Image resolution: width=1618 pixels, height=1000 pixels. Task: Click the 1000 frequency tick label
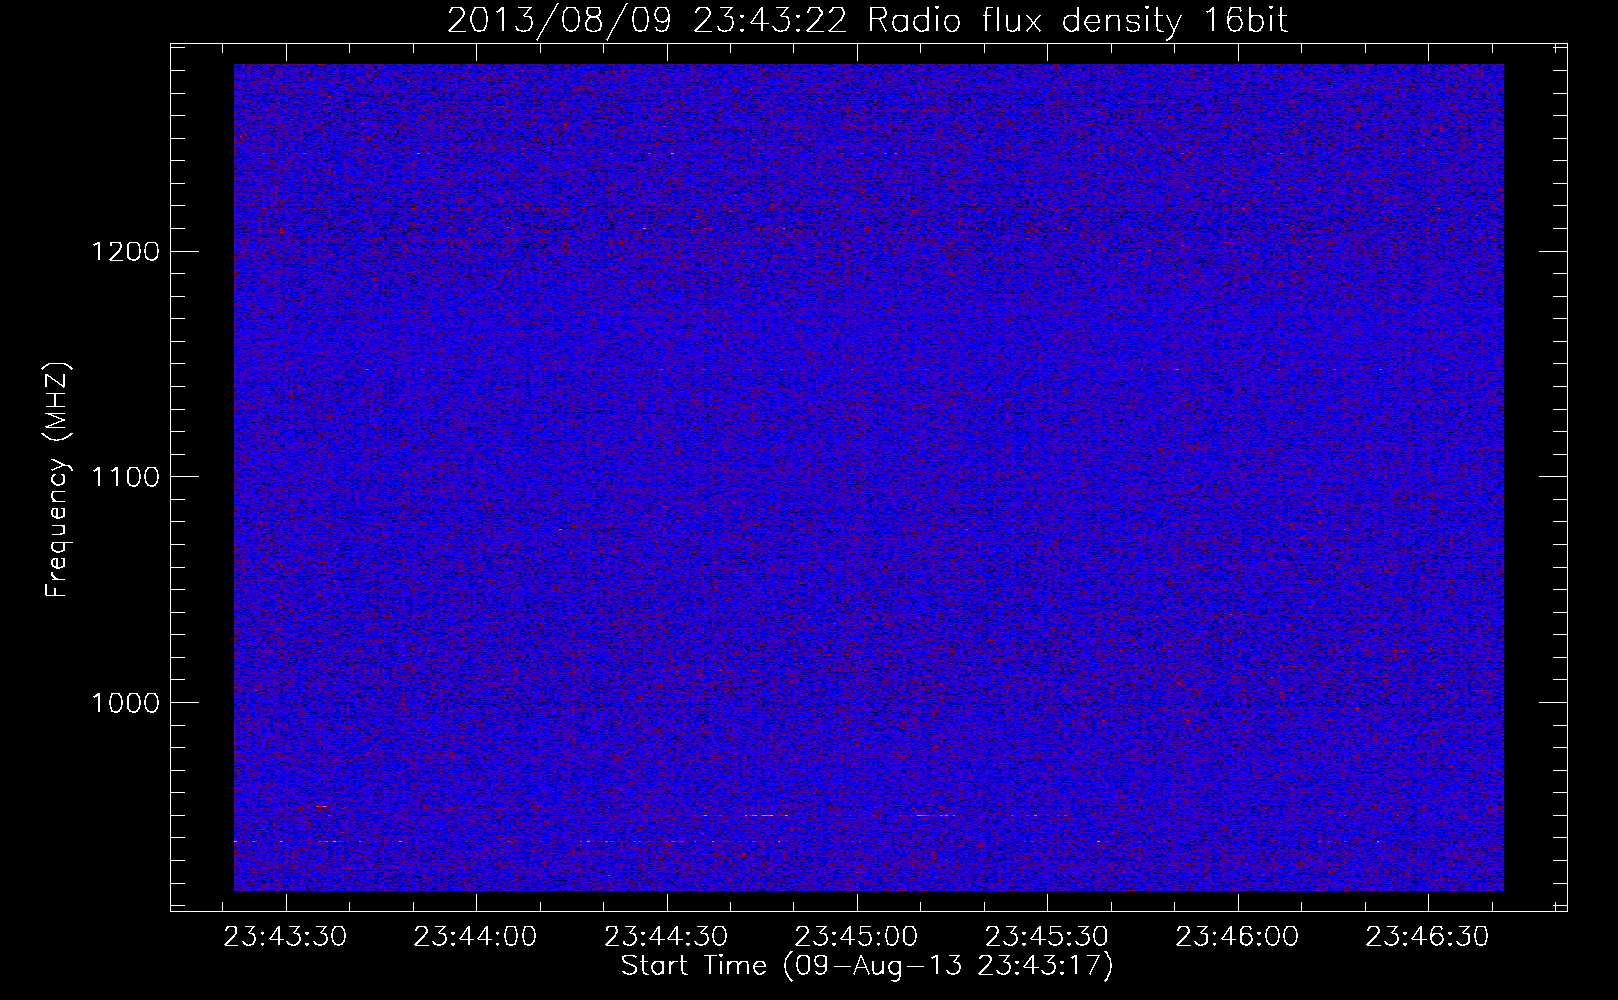124,702
